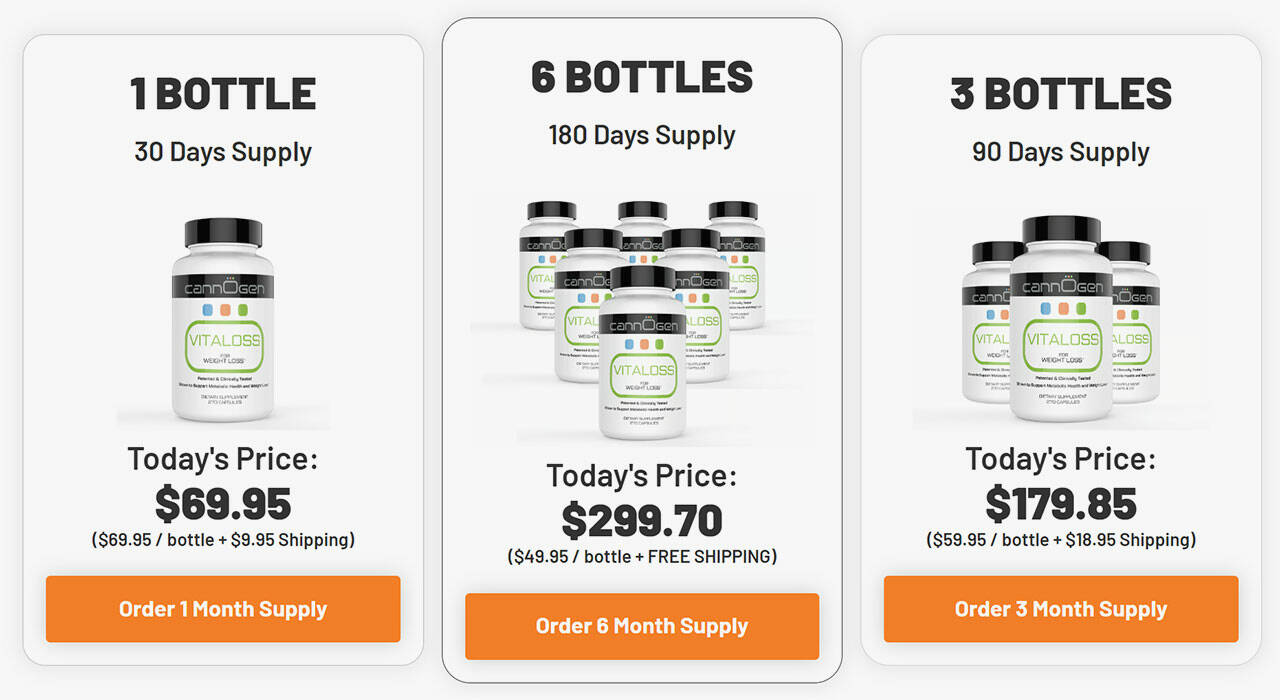Click the 180 Days Supply label
Screen dimensions: 1280x700
point(642,135)
